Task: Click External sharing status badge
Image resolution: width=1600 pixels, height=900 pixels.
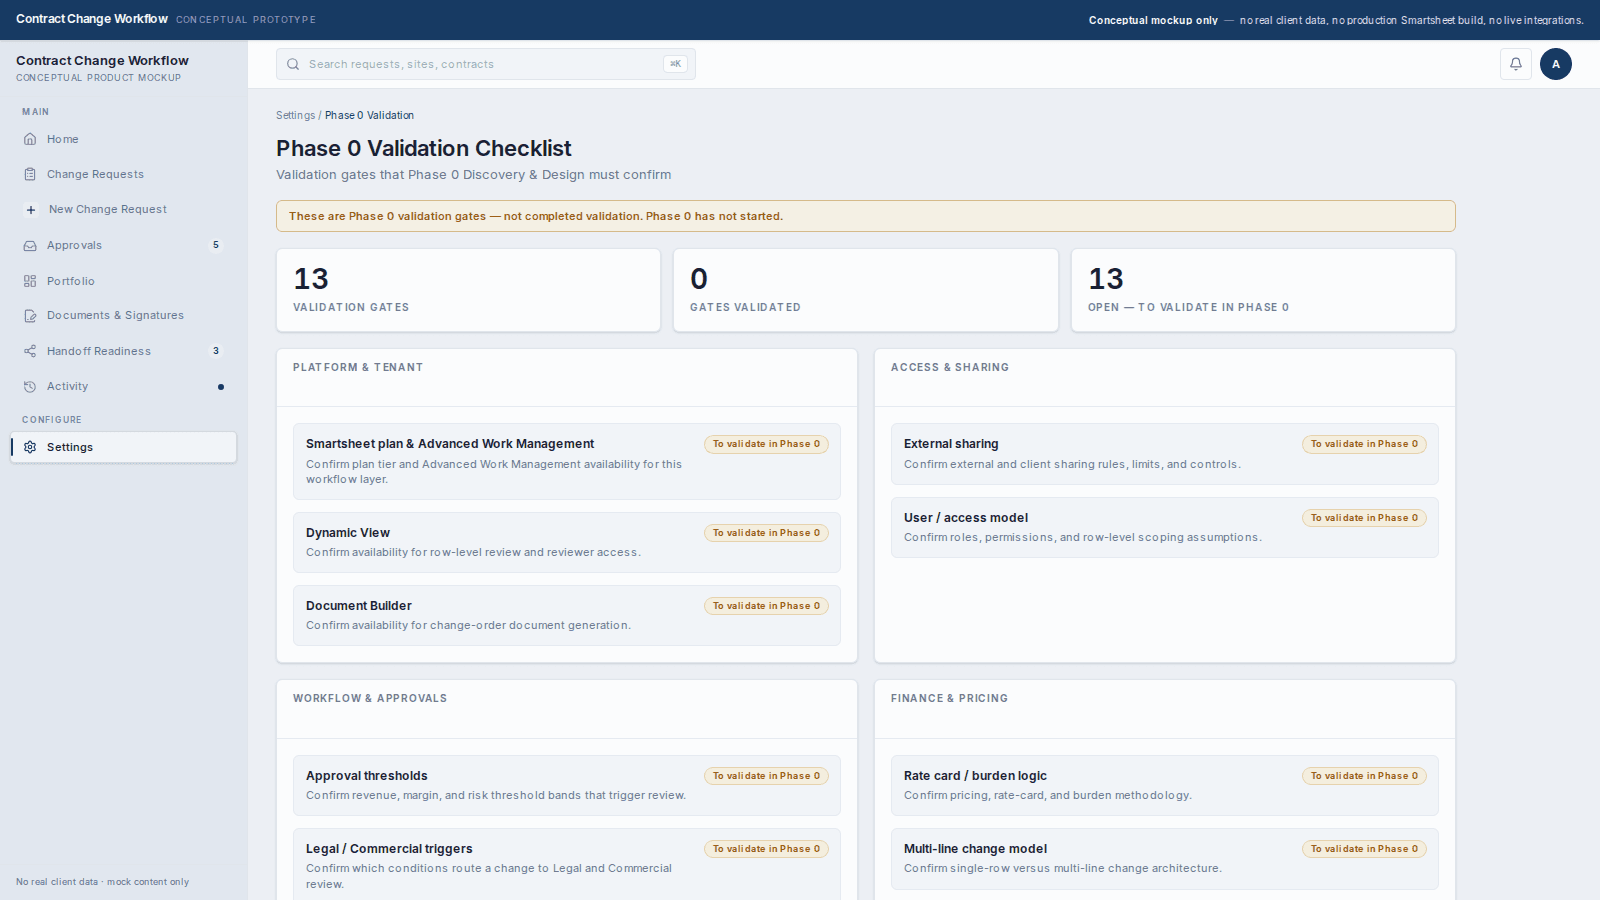Action: coord(1364,444)
